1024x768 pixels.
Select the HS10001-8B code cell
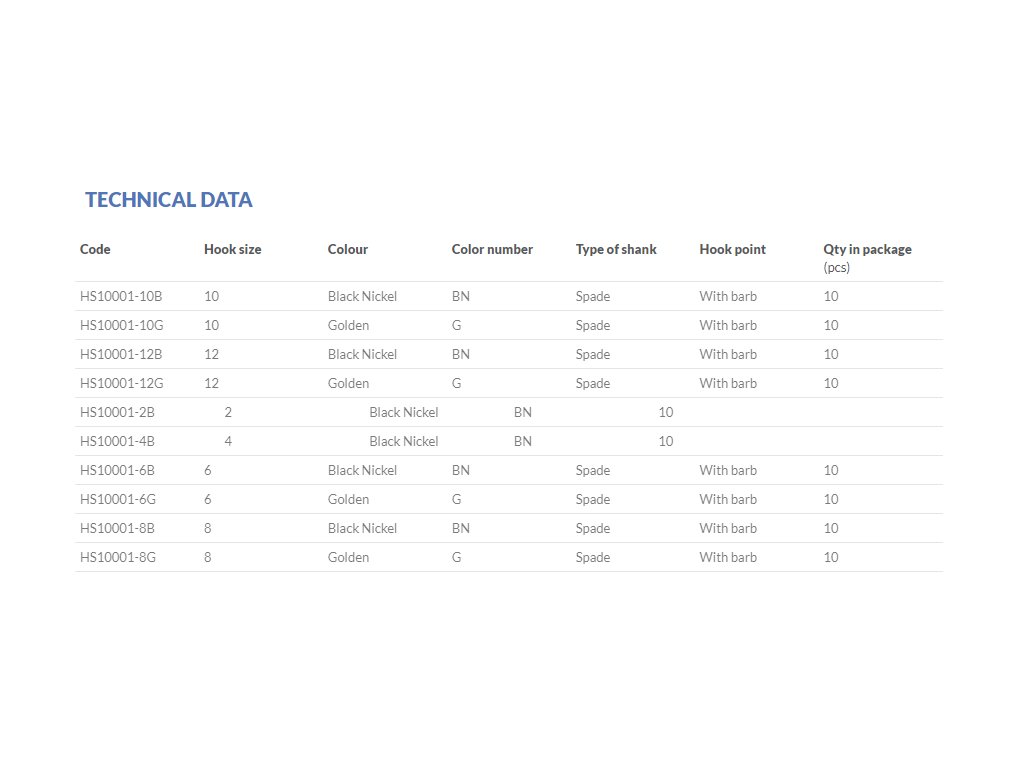(x=118, y=528)
